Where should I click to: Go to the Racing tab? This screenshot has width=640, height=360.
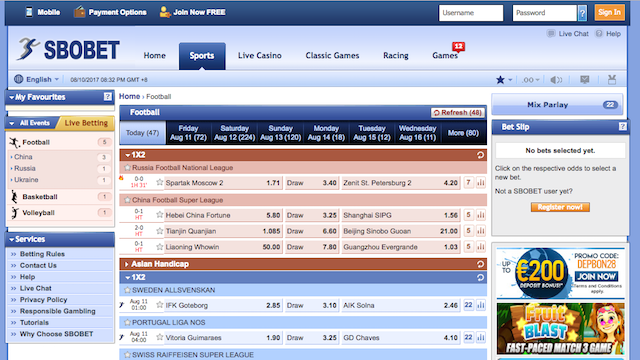(x=396, y=56)
